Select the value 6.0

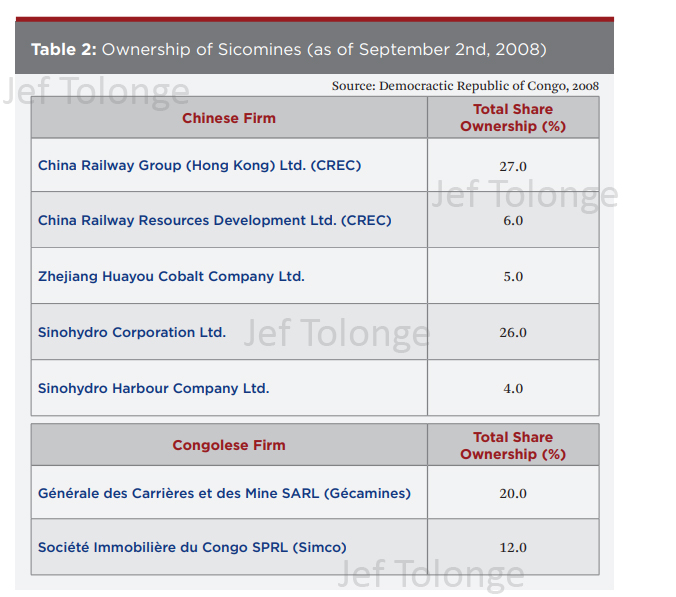coord(513,220)
